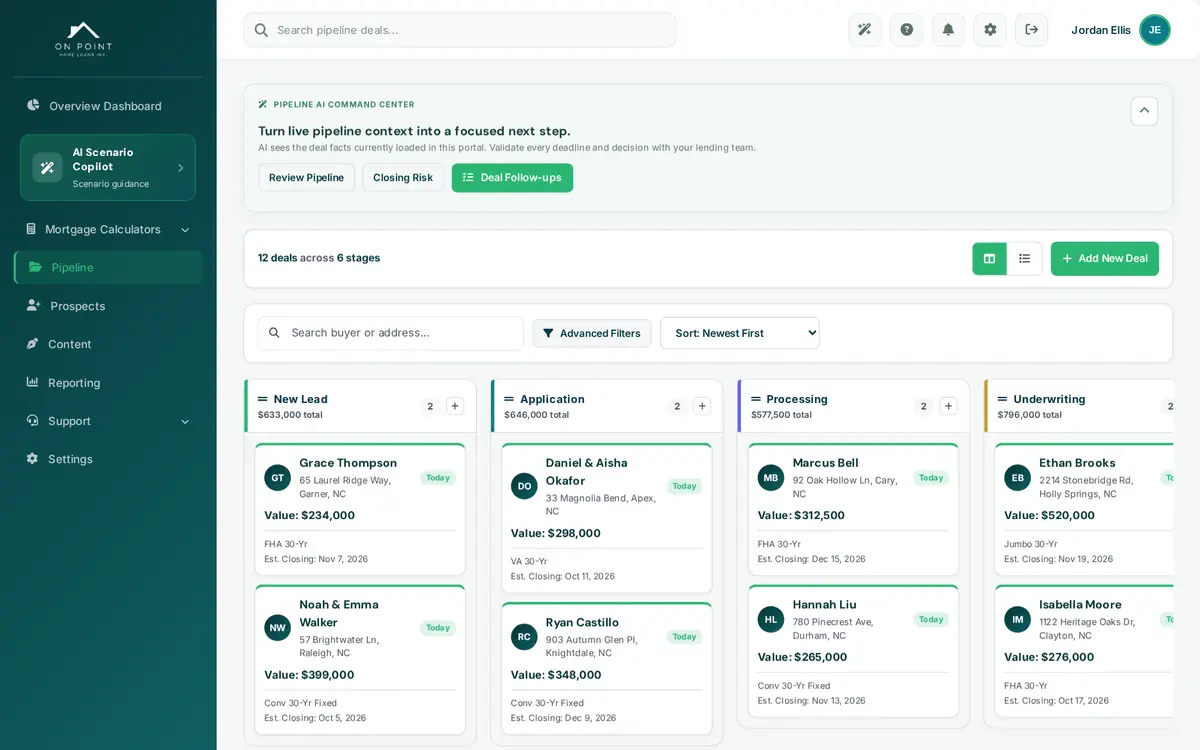The height and width of the screenshot is (750, 1200).
Task: Open notifications bell icon
Action: tap(948, 30)
